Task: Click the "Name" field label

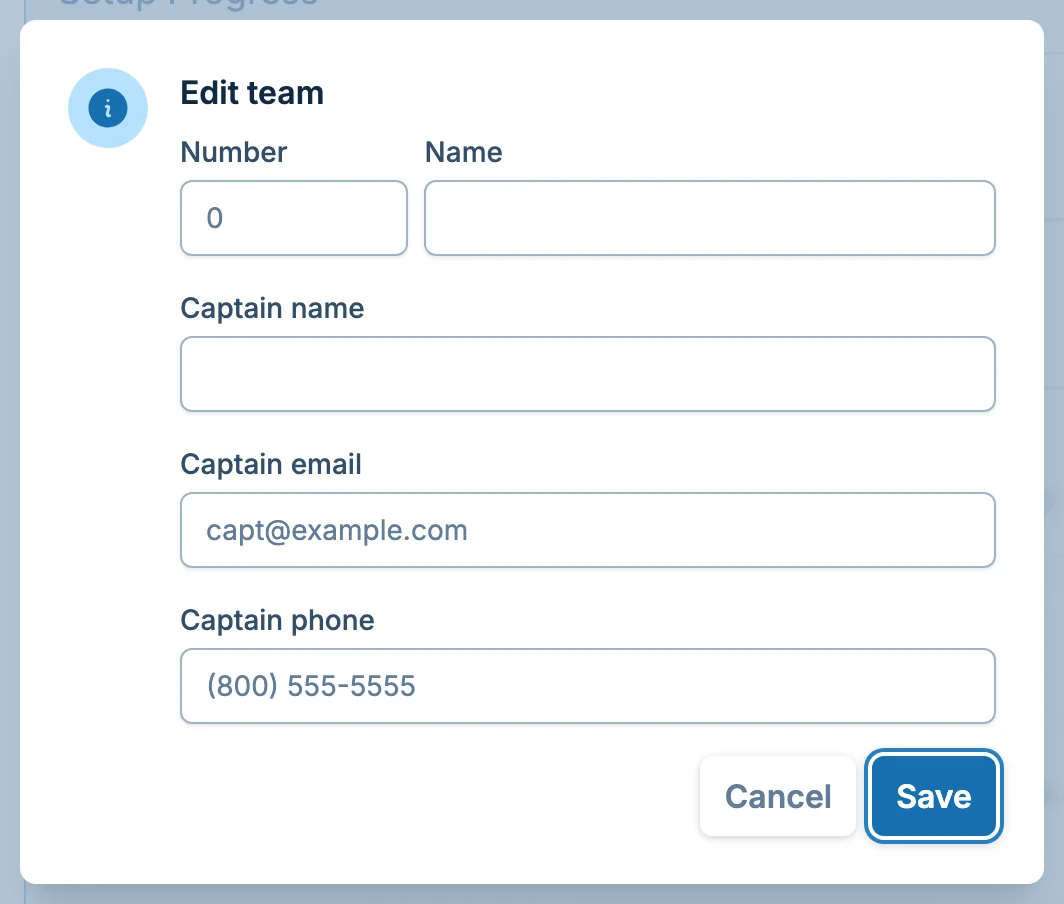Action: 463,152
